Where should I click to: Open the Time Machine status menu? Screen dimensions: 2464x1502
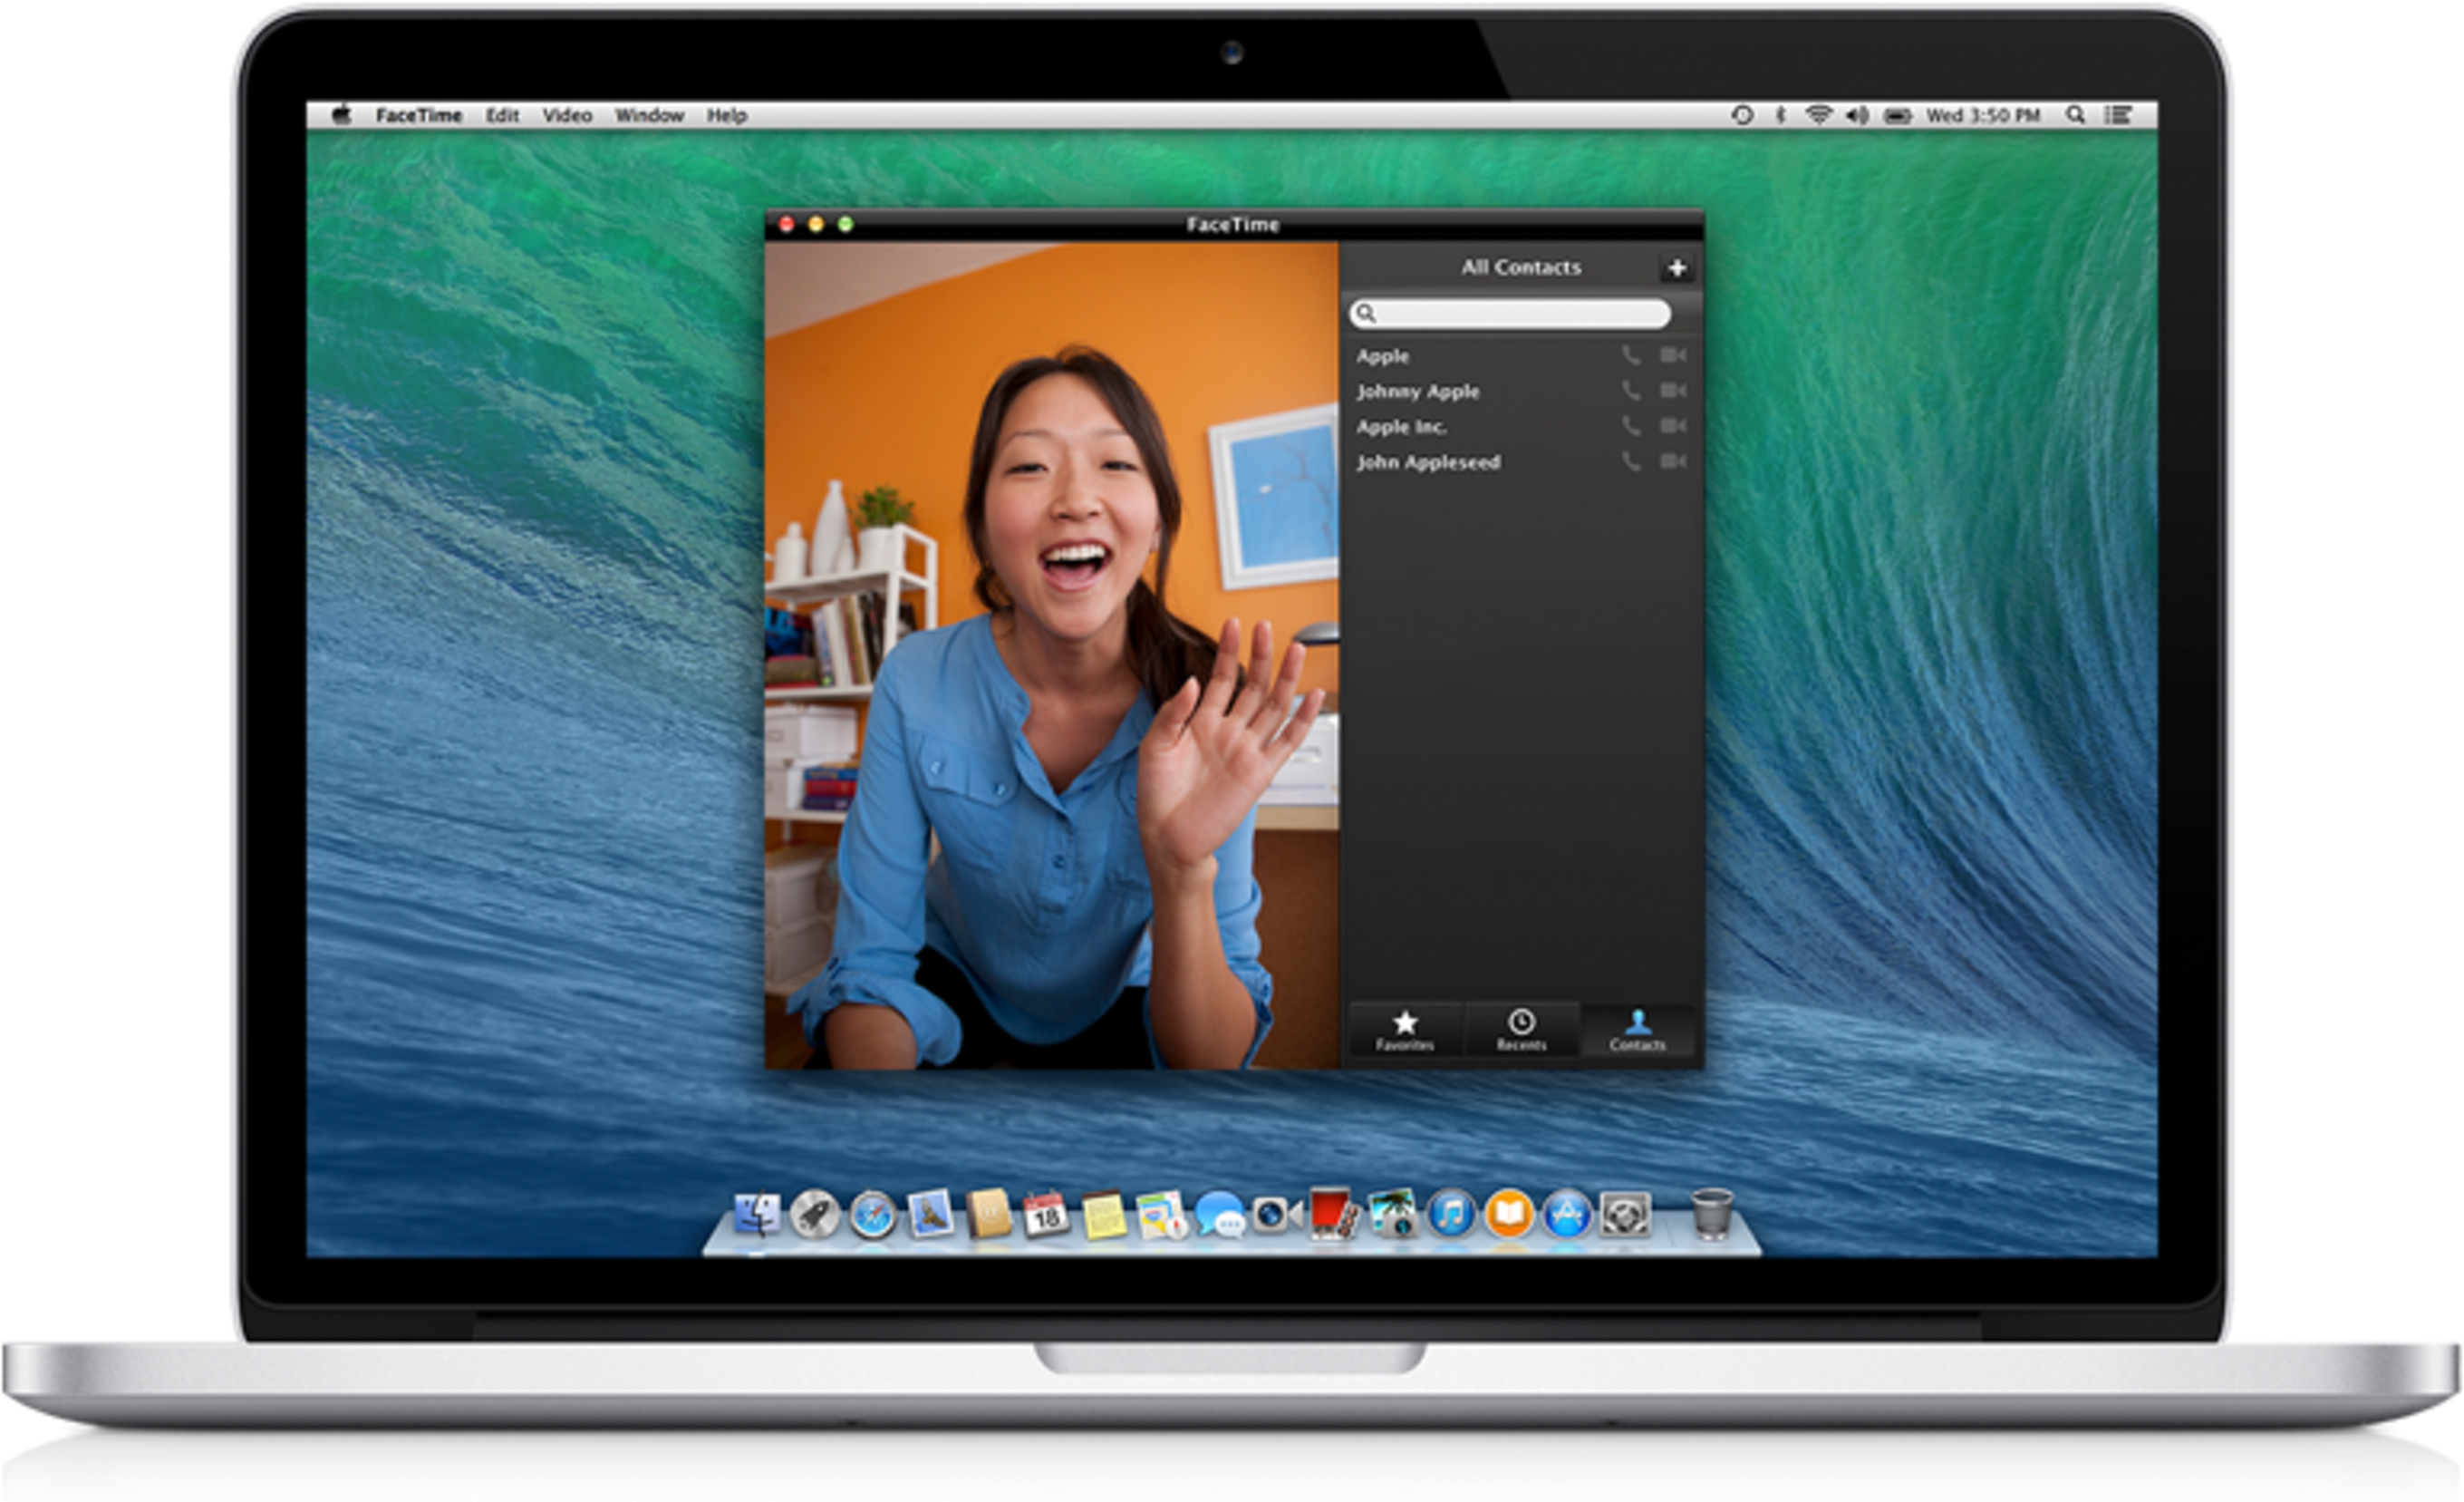coord(1742,115)
